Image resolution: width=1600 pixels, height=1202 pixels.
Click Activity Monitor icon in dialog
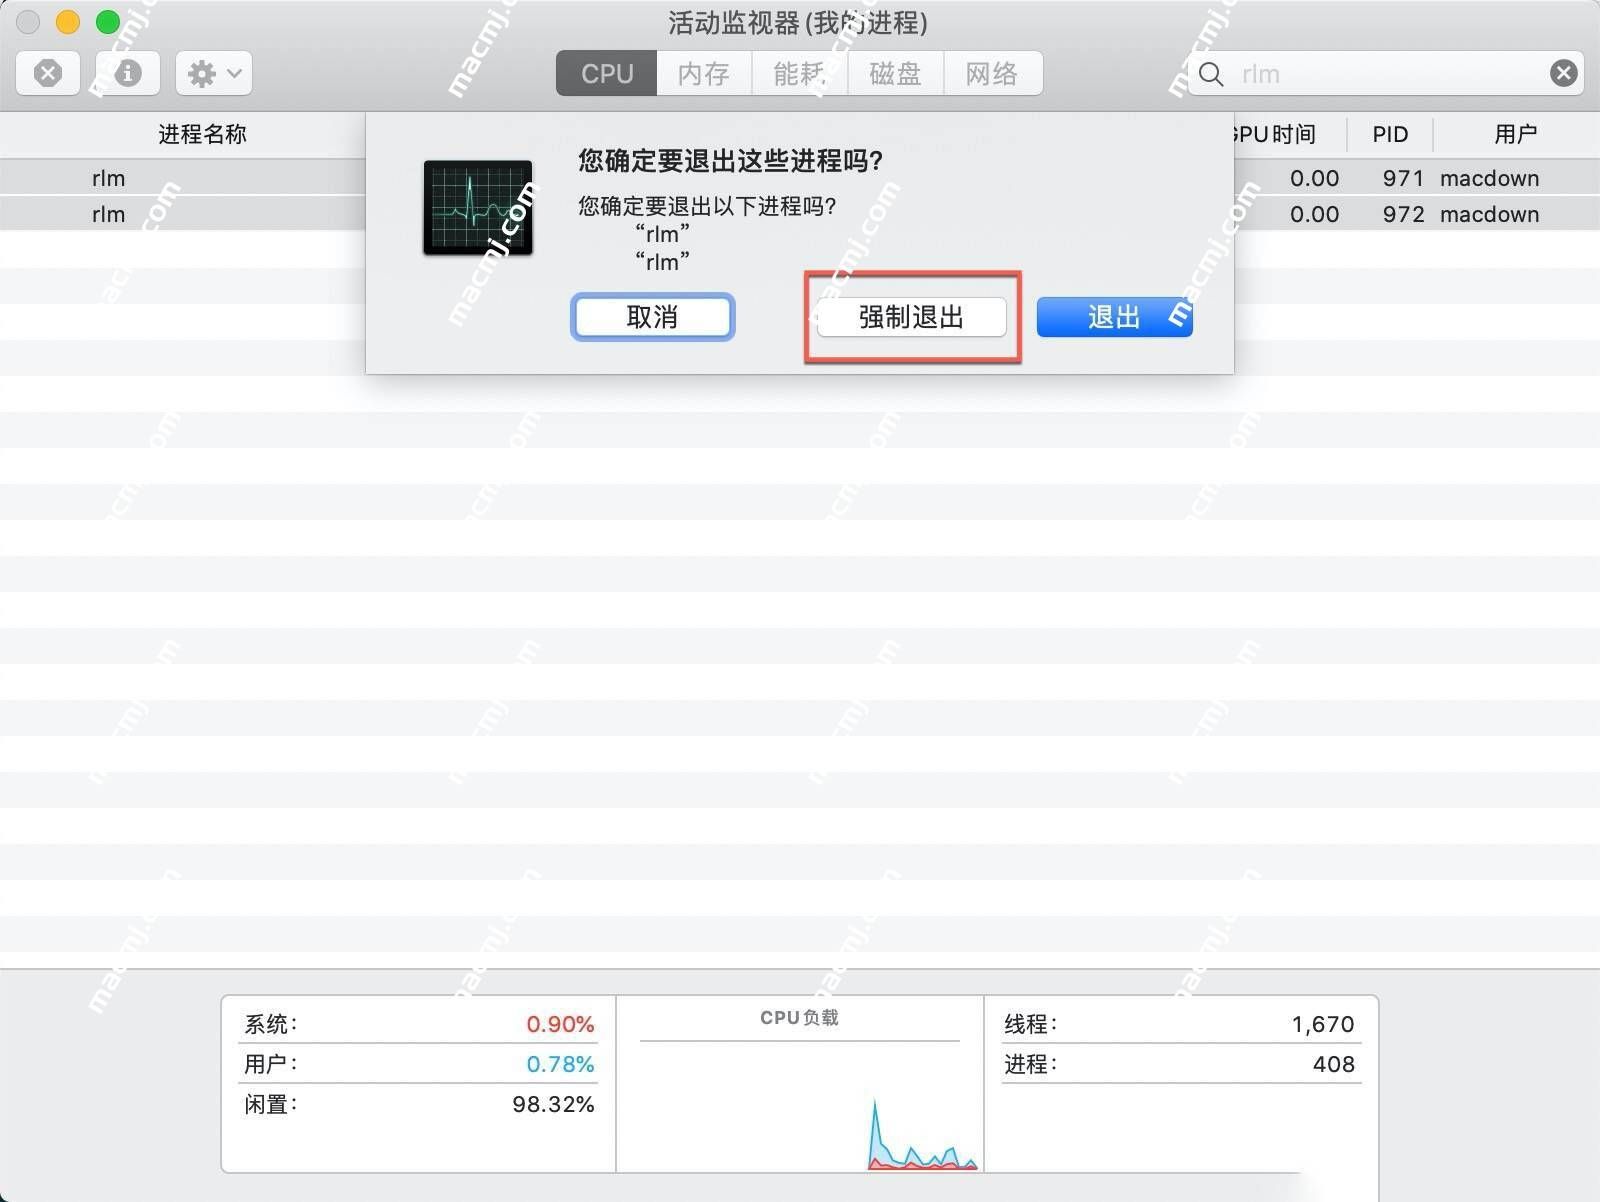point(478,208)
